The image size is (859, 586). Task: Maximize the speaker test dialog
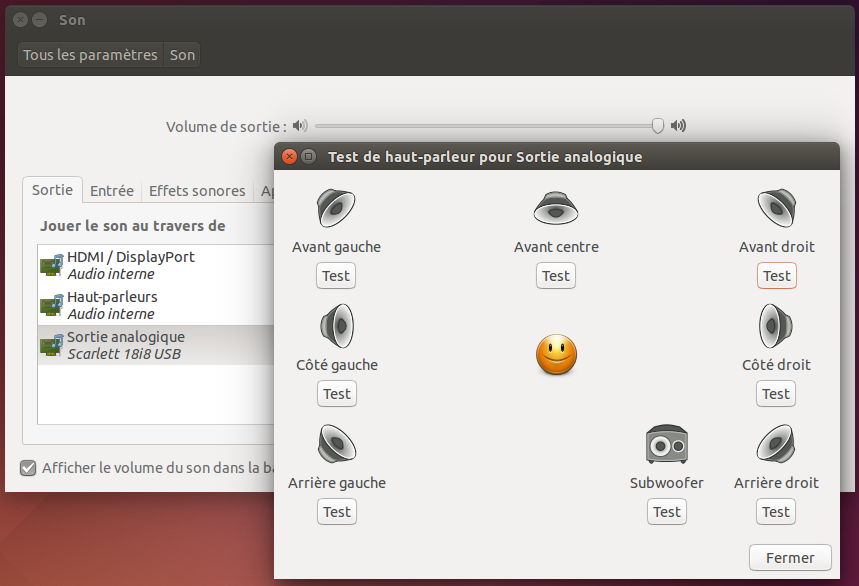click(309, 157)
